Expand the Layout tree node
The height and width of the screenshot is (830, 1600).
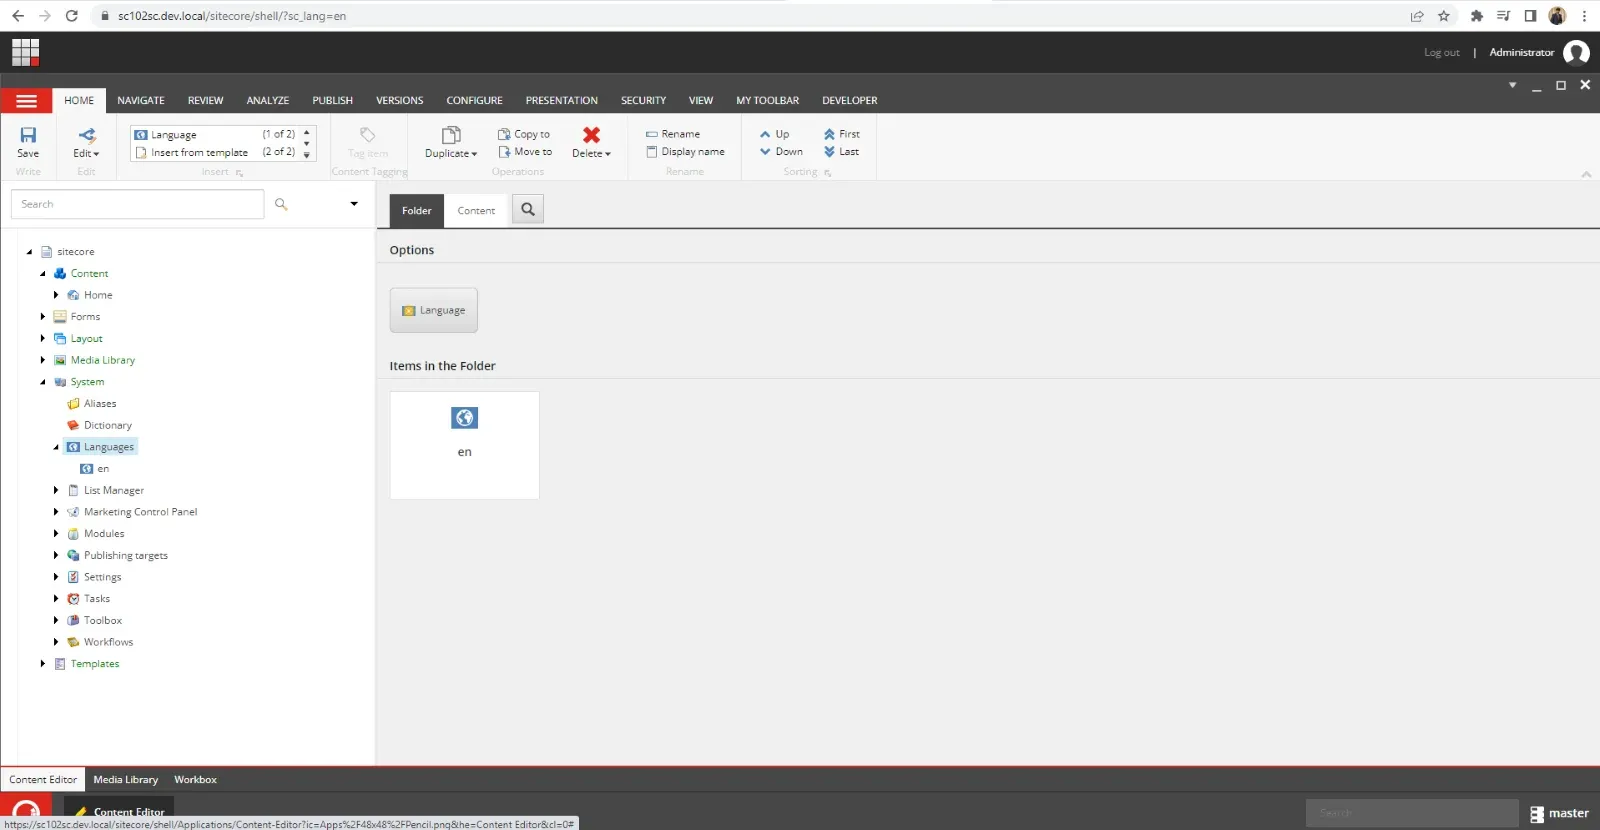[43, 339]
